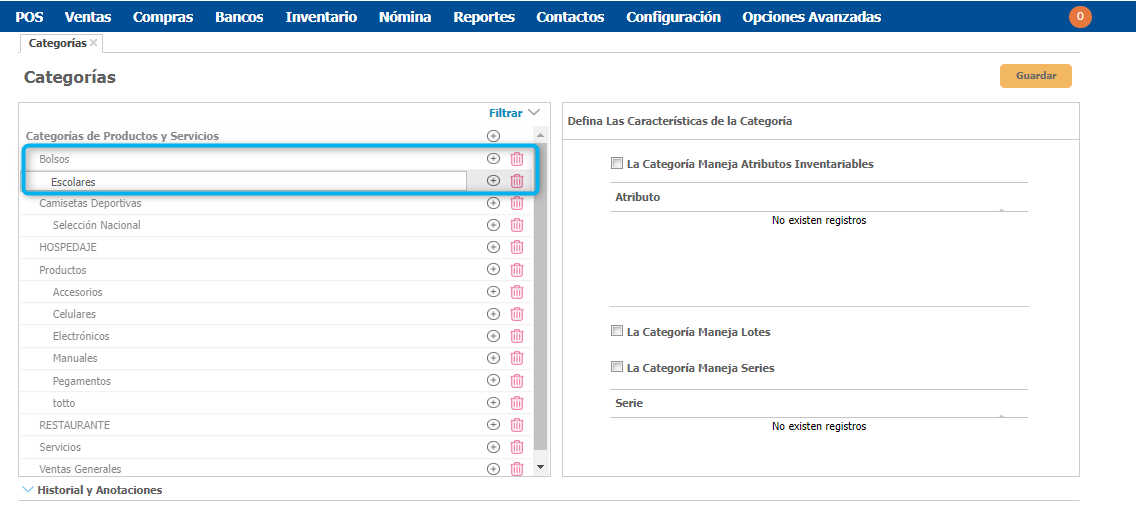Viewport: 1136px width, 505px height.
Task: Delete the HOSPEDAJE category using trash icon
Action: (517, 247)
